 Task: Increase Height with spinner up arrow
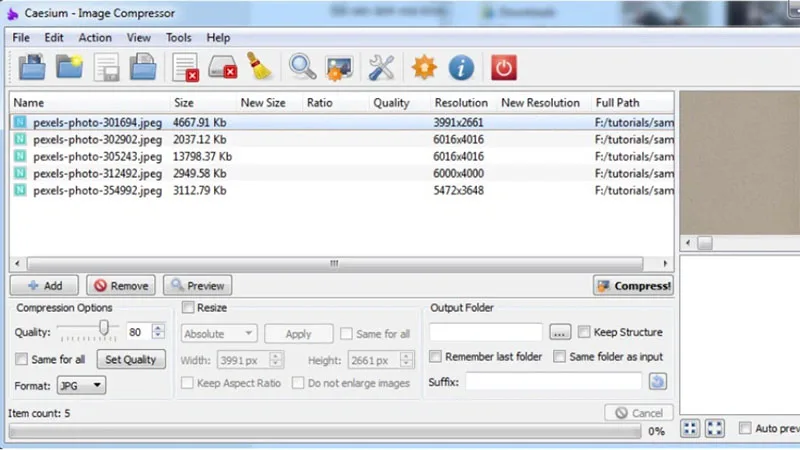406,356
